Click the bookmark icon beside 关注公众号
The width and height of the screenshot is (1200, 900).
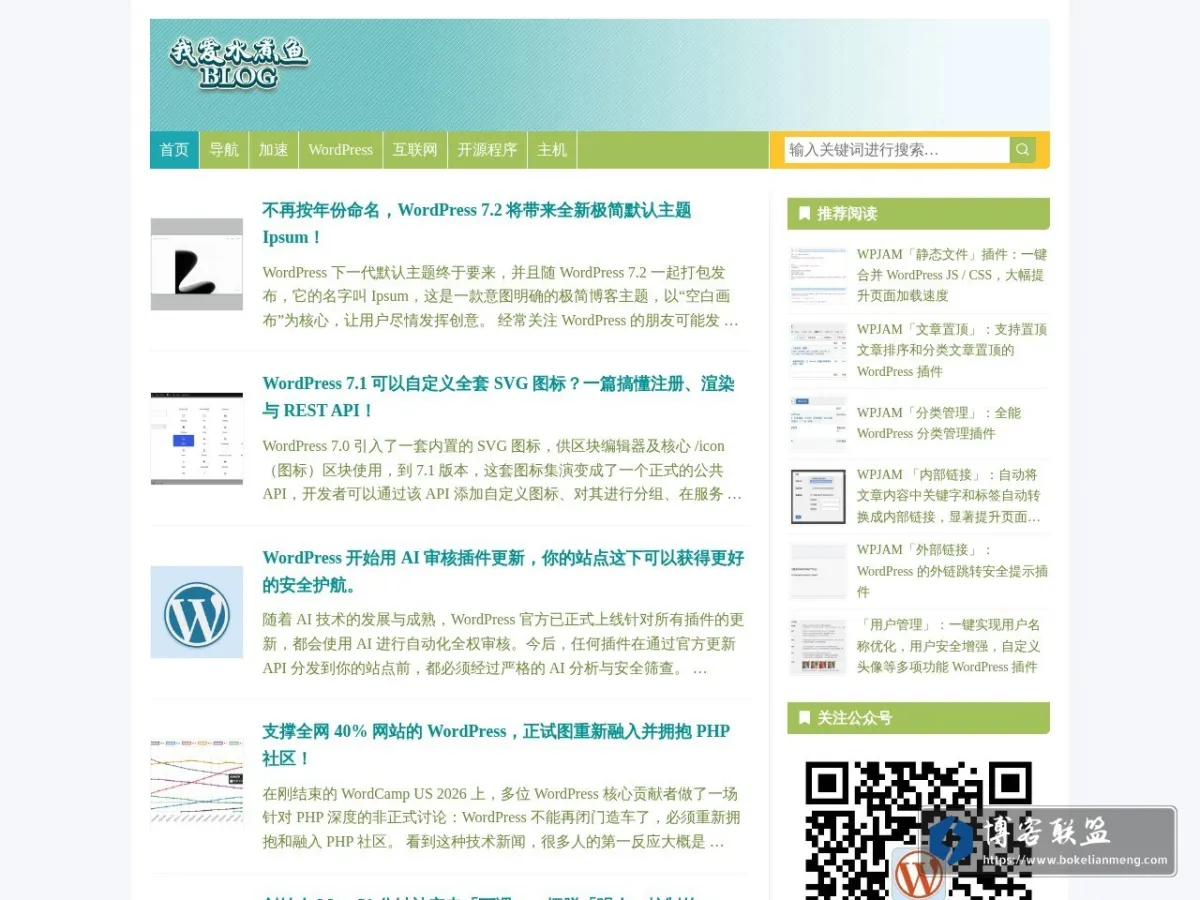tap(804, 718)
